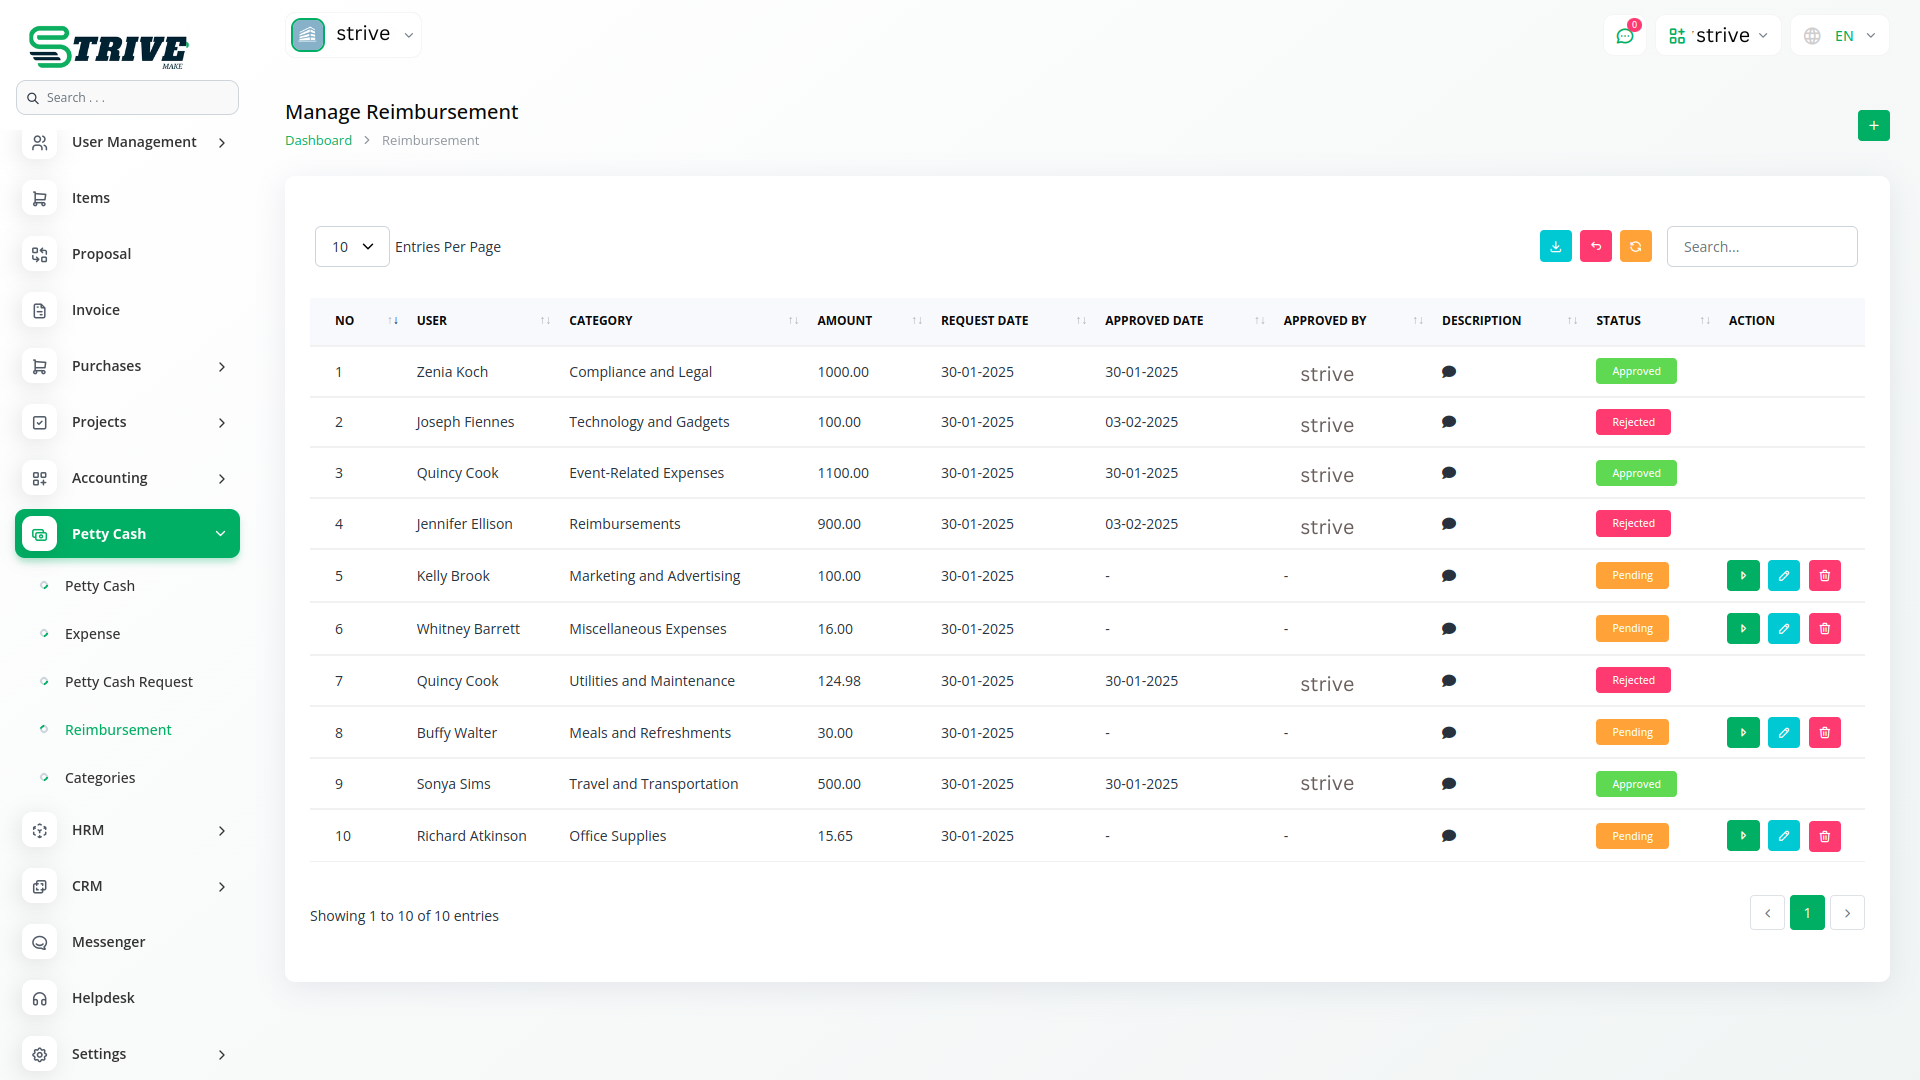Click edit pencil icon for Kelly Brook
The width and height of the screenshot is (1920, 1080).
[1783, 576]
